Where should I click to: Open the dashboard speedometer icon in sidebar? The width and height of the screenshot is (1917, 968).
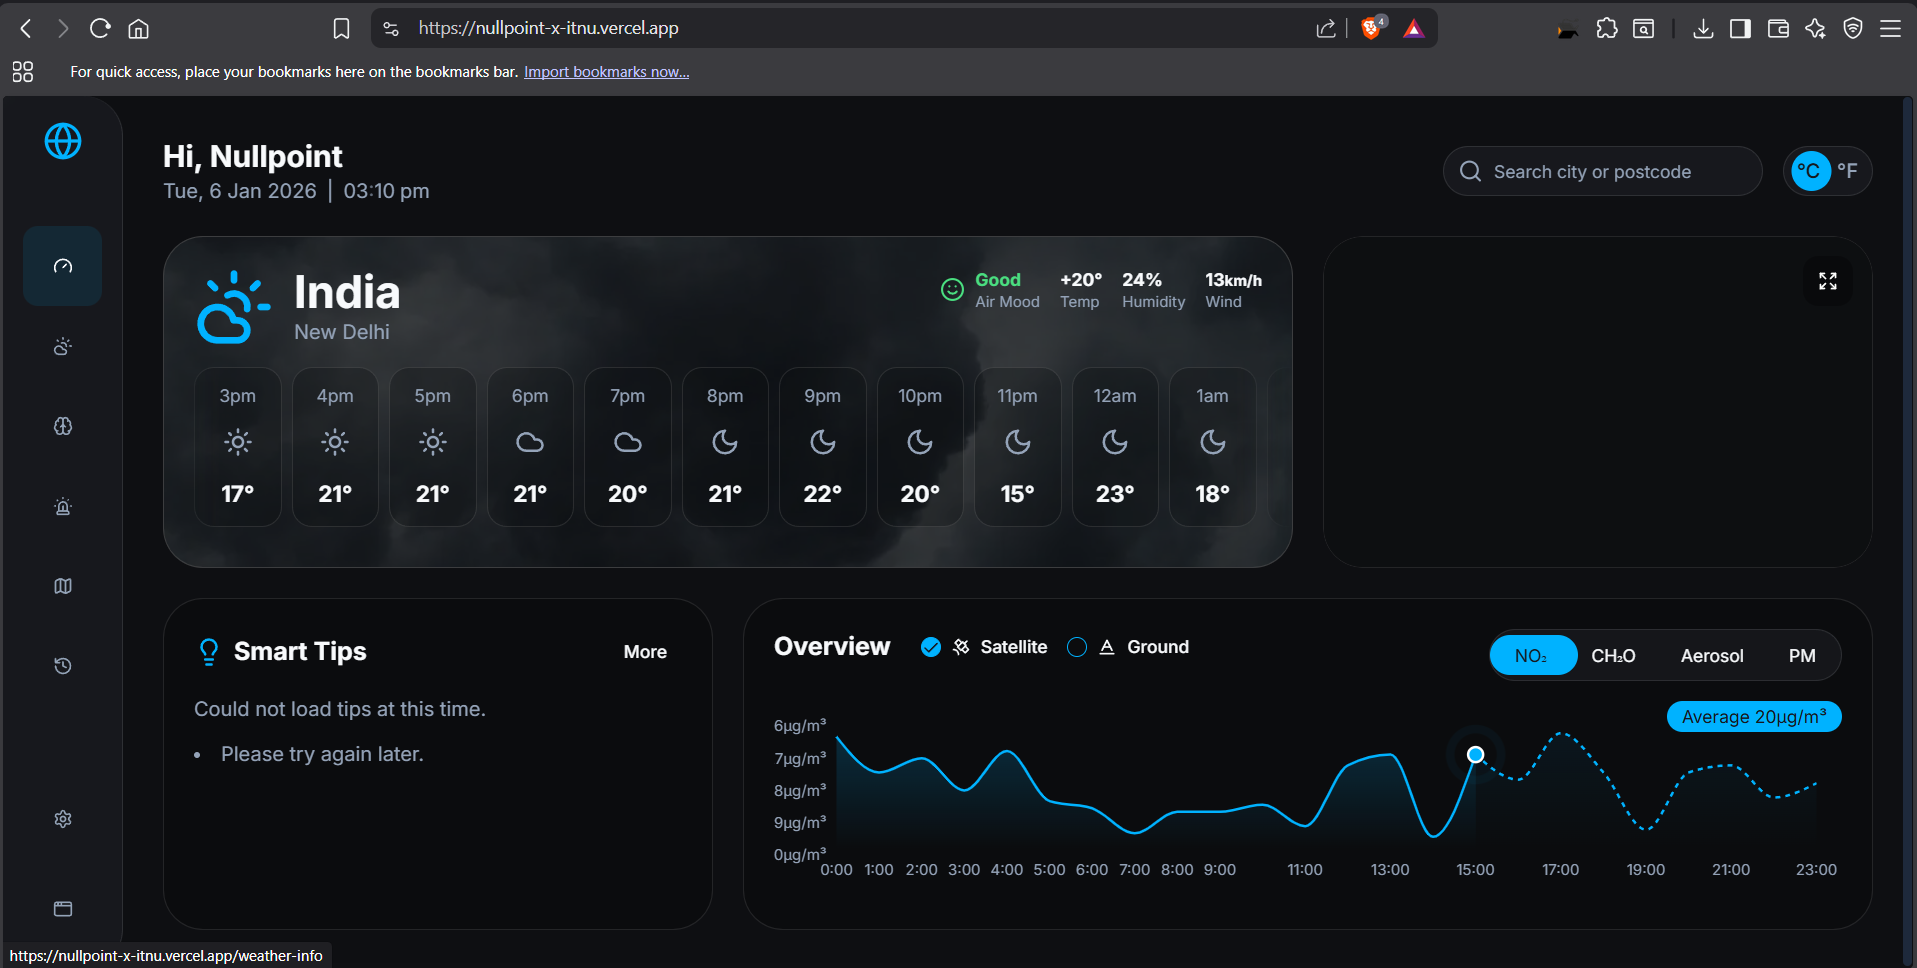point(62,266)
